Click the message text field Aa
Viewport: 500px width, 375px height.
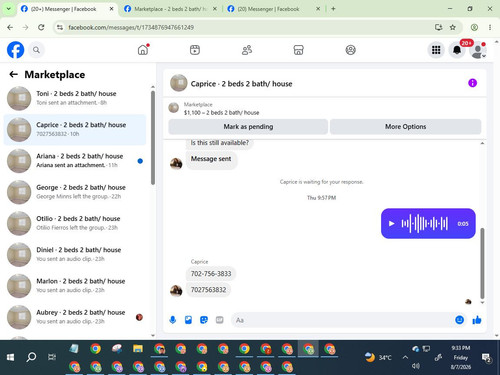[x=342, y=320]
